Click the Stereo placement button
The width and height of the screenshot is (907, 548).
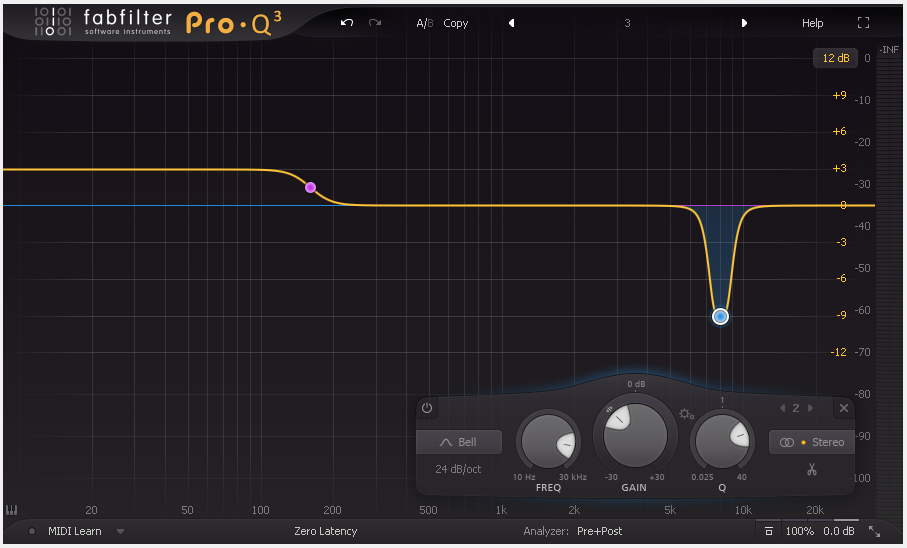coord(812,442)
